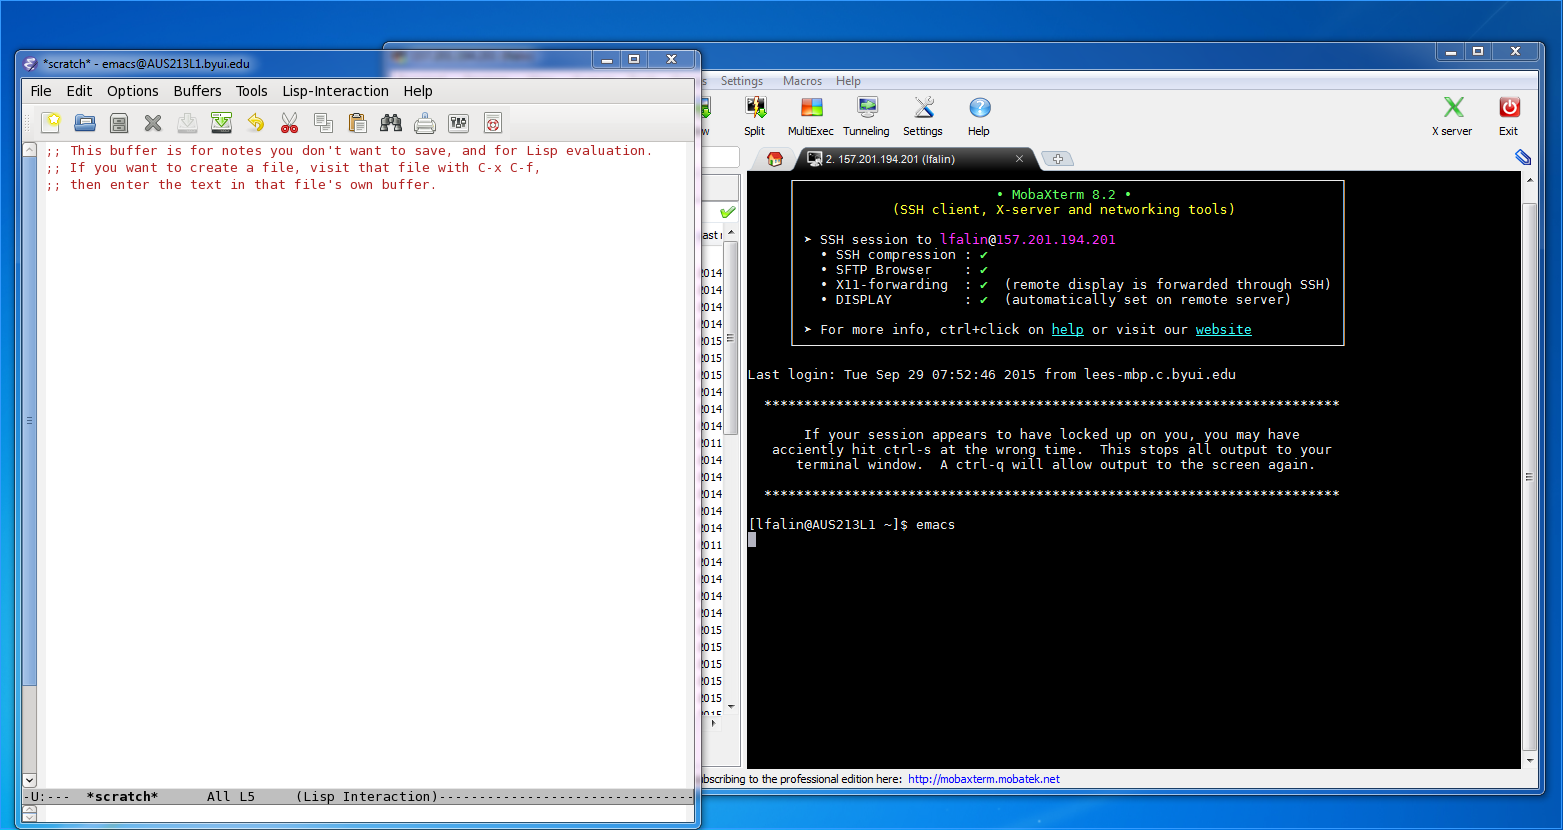
Task: Click the "emacs" command in terminal prompt
Action: 935,524
